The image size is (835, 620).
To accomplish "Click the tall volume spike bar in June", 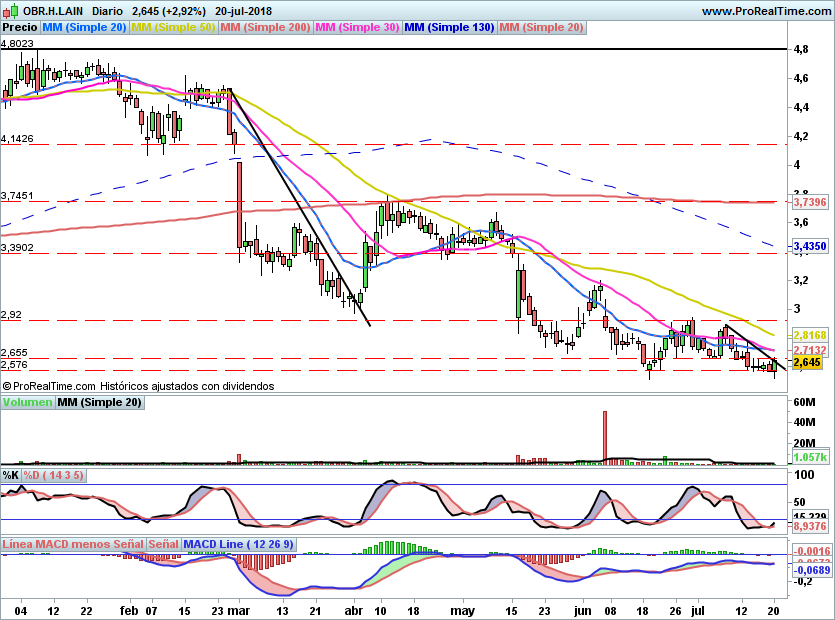I will pyautogui.click(x=605, y=437).
